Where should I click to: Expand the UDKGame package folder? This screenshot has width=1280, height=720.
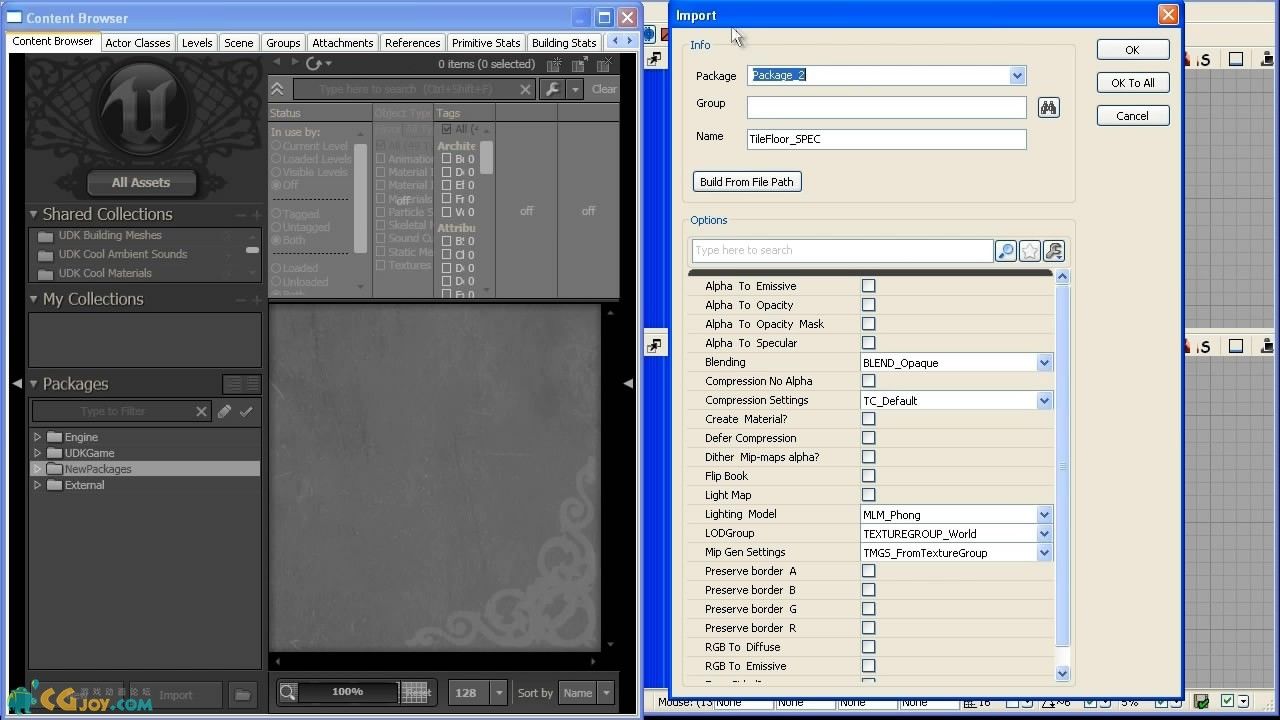coord(37,453)
